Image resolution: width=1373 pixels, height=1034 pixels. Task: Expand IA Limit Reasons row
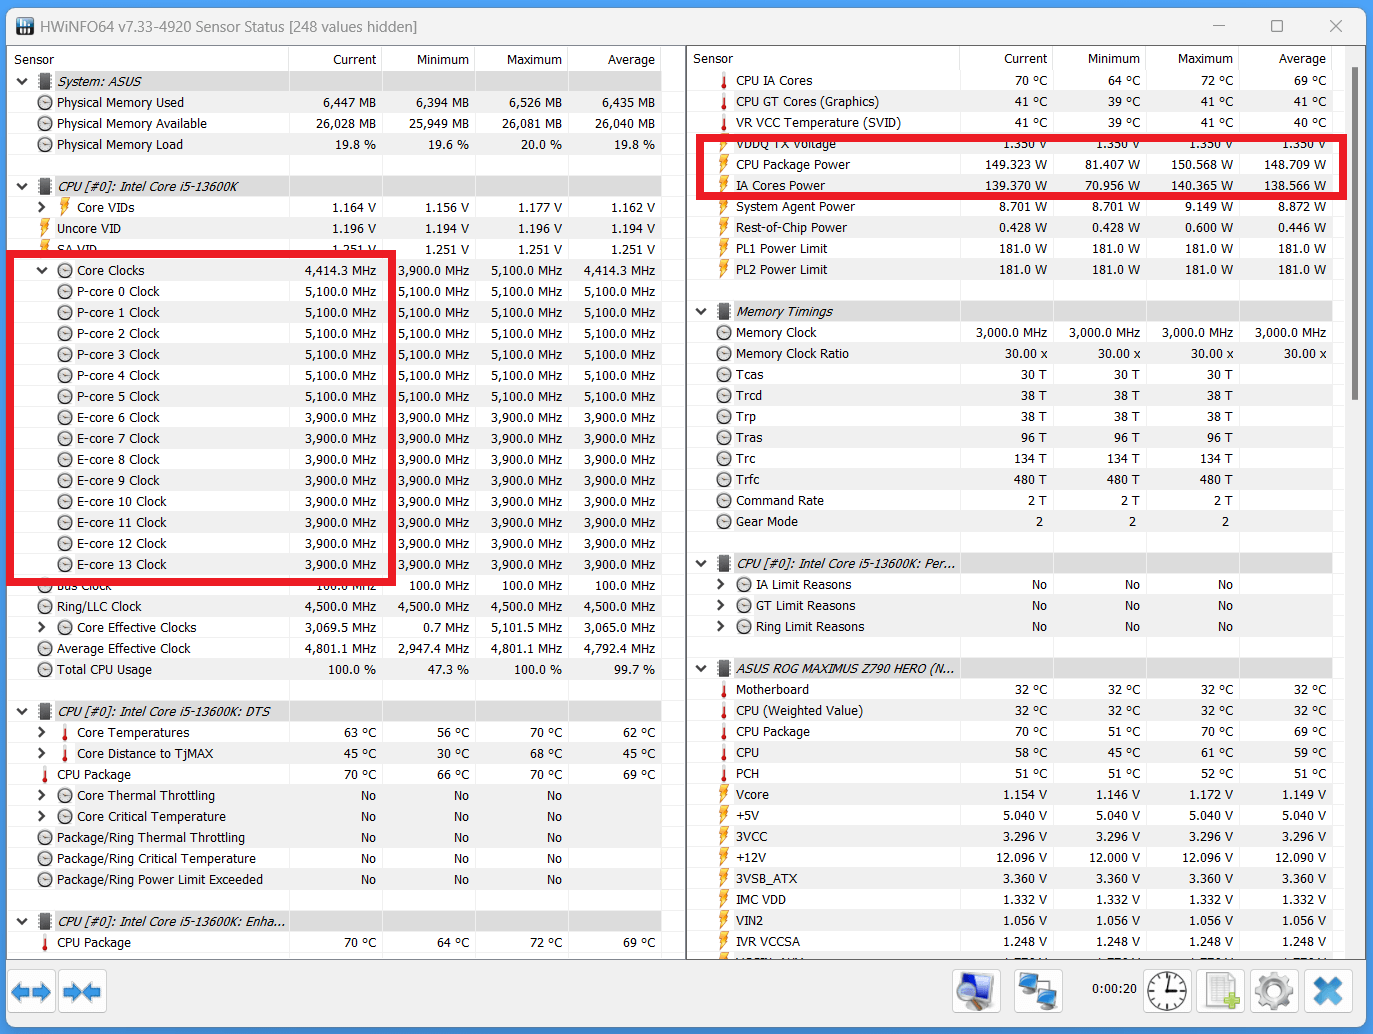pyautogui.click(x=721, y=585)
